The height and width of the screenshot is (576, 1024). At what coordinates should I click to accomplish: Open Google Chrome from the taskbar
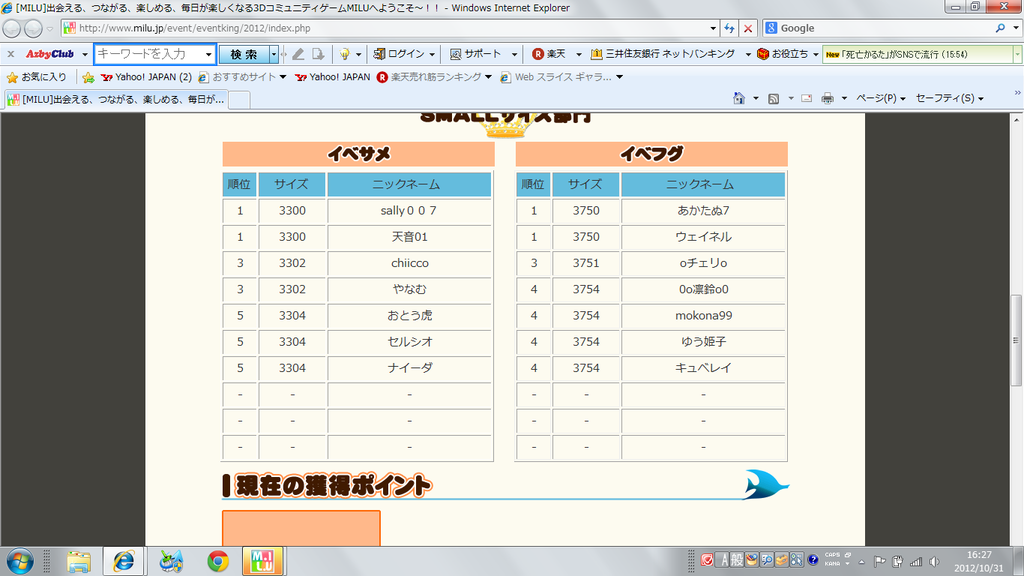coord(217,561)
